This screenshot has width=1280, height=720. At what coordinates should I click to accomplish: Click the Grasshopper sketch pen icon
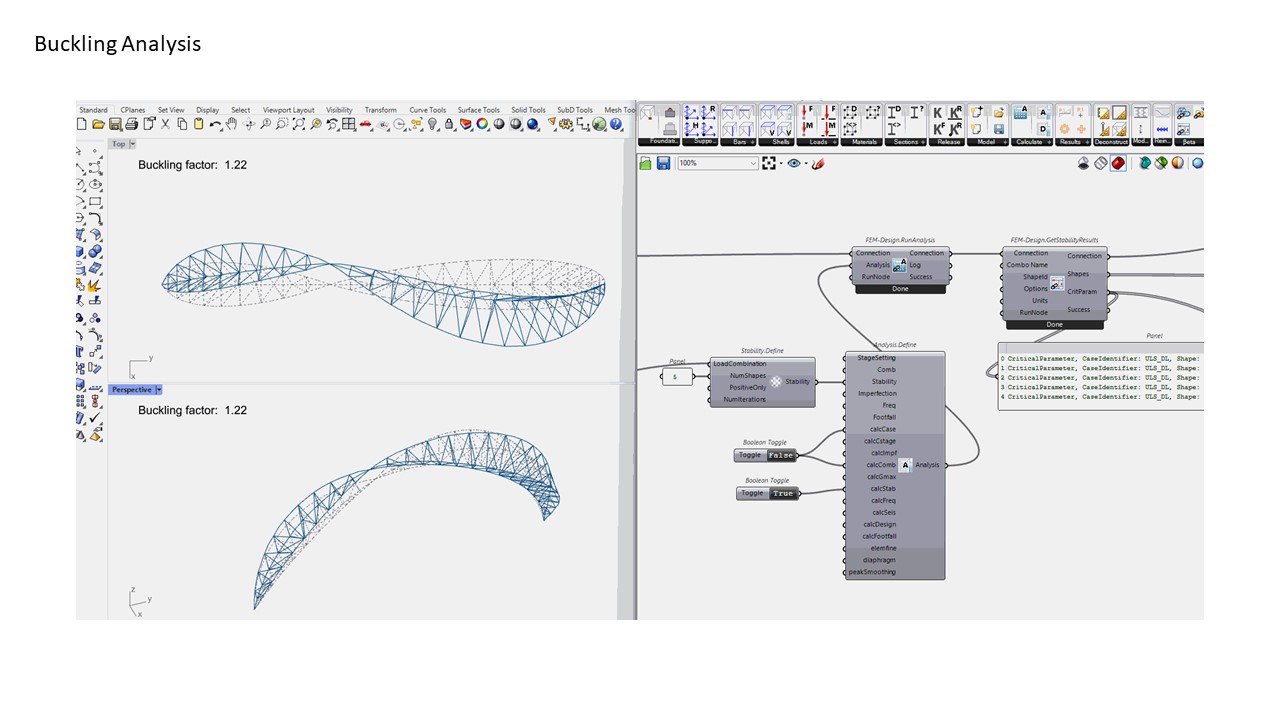818,163
